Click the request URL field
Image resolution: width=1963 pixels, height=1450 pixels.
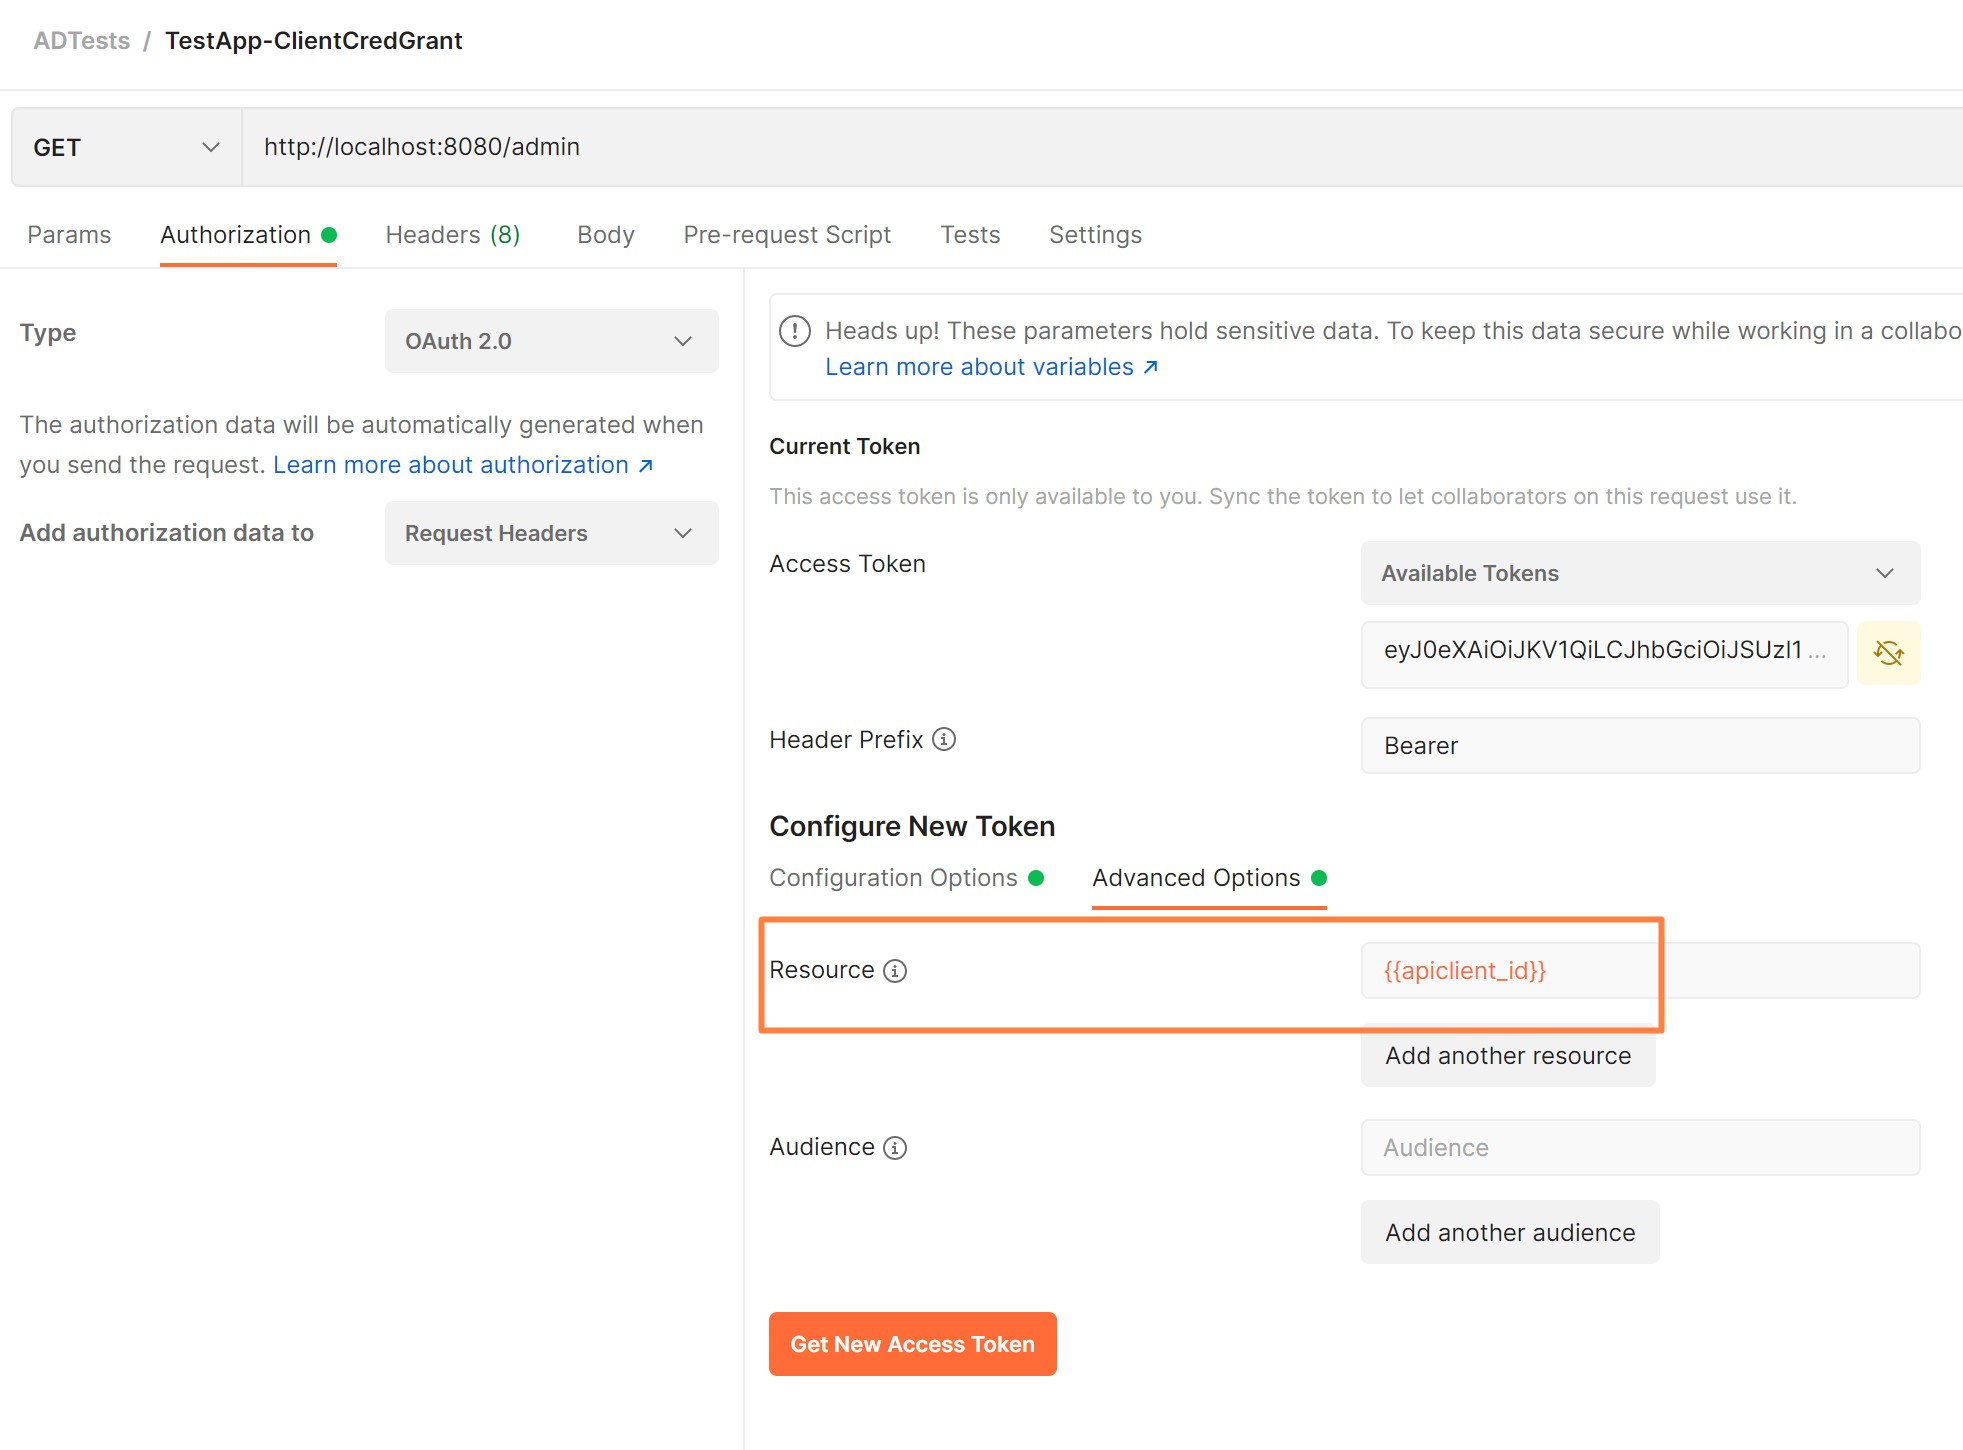[1102, 147]
